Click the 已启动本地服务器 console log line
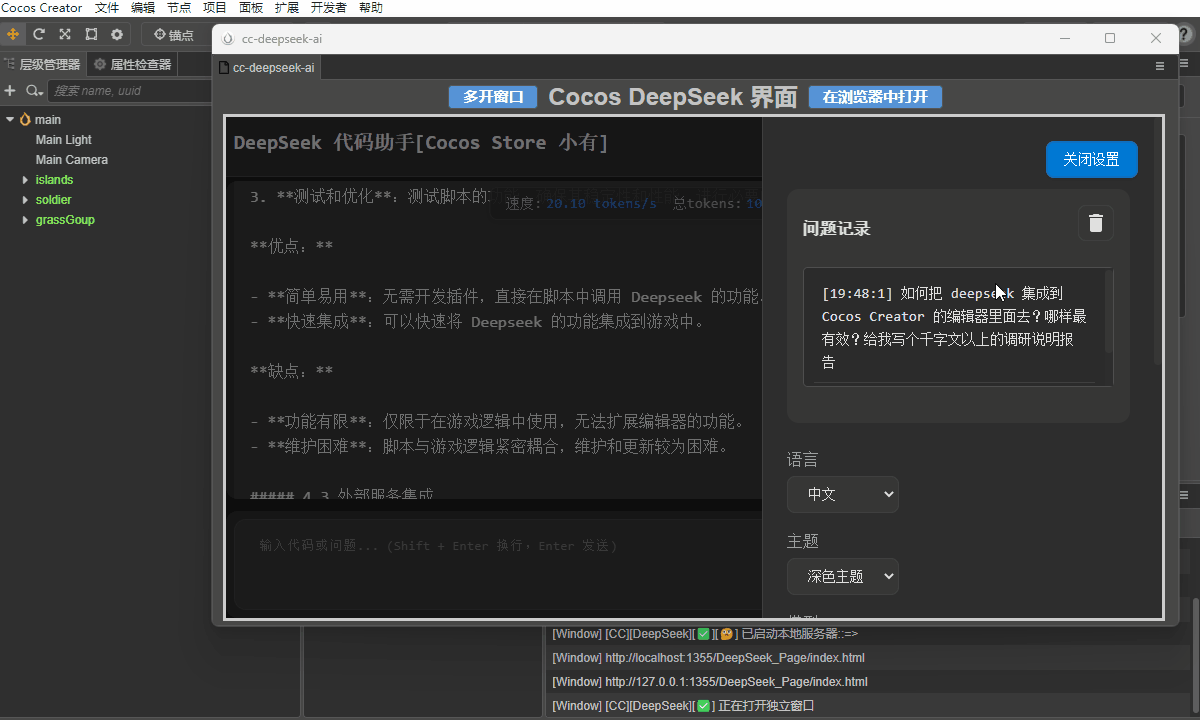 pos(705,634)
